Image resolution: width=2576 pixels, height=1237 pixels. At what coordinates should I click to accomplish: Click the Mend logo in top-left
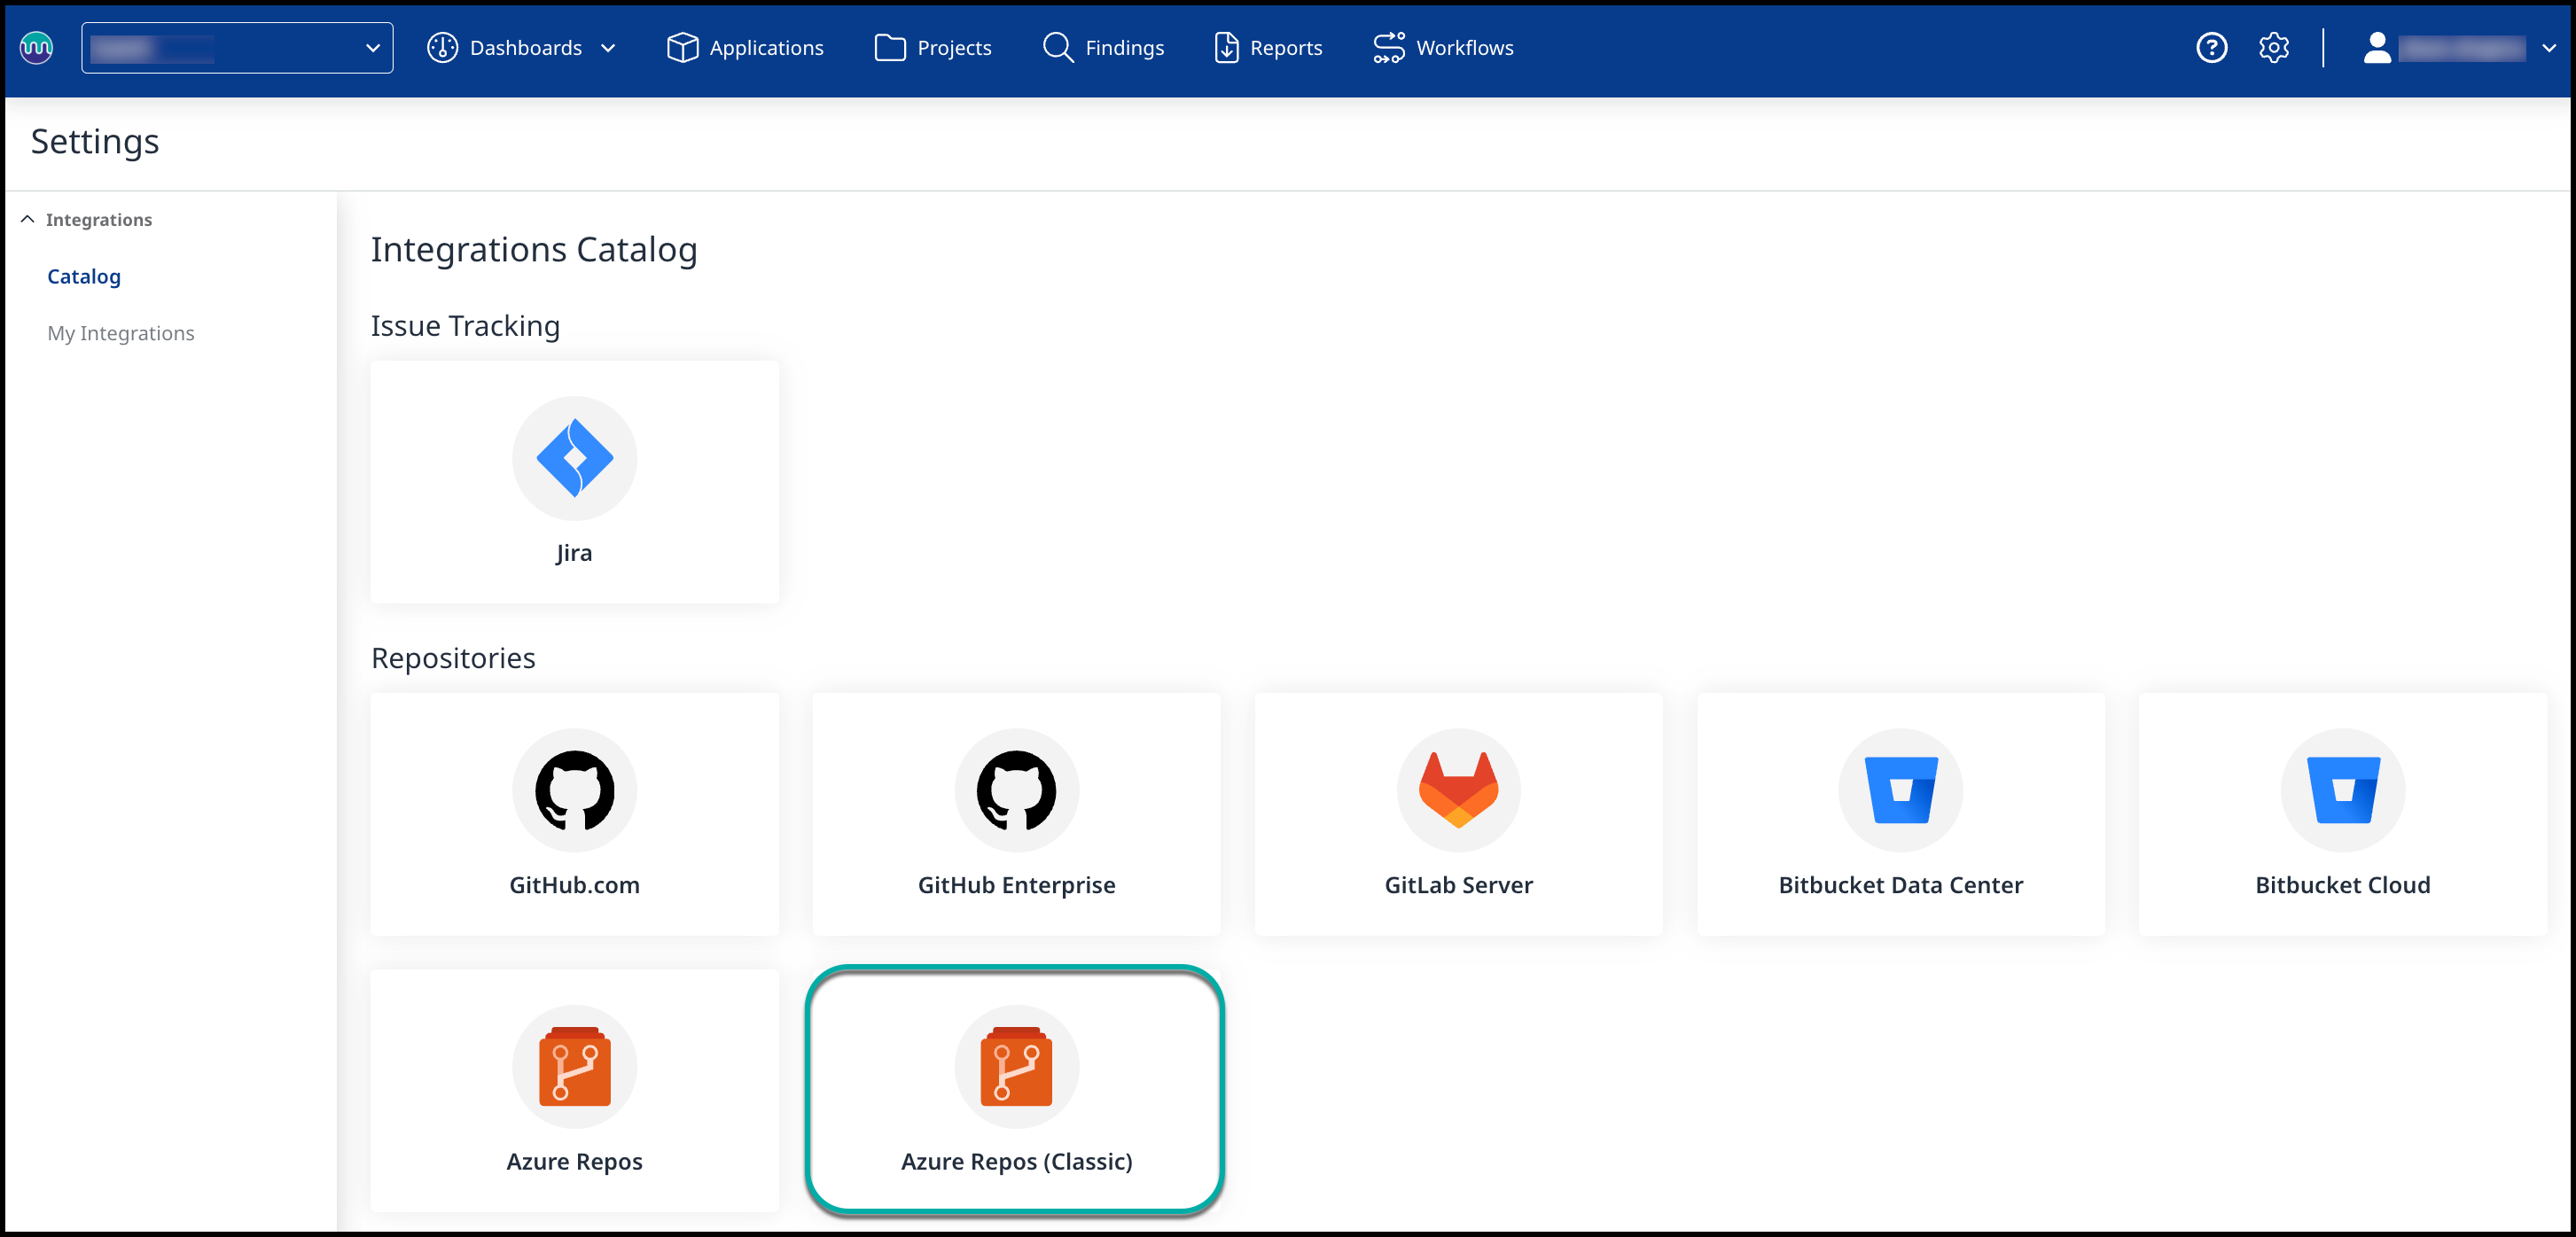pyautogui.click(x=37, y=48)
